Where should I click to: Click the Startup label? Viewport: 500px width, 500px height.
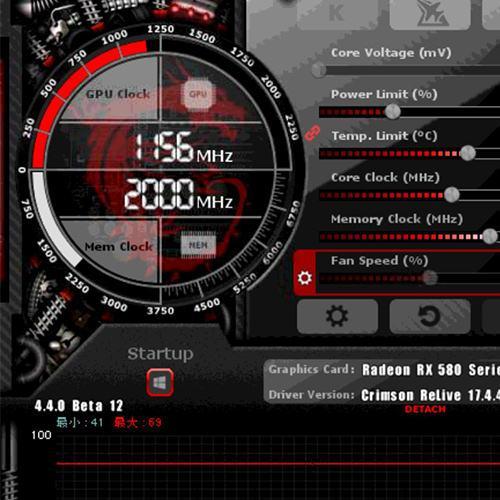click(x=160, y=354)
